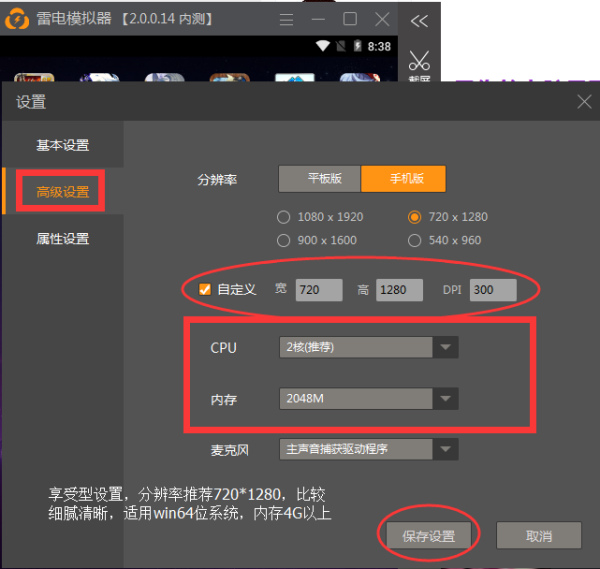Click the 分辨率 label
Image resolution: width=600 pixels, height=569 pixels.
[217, 179]
